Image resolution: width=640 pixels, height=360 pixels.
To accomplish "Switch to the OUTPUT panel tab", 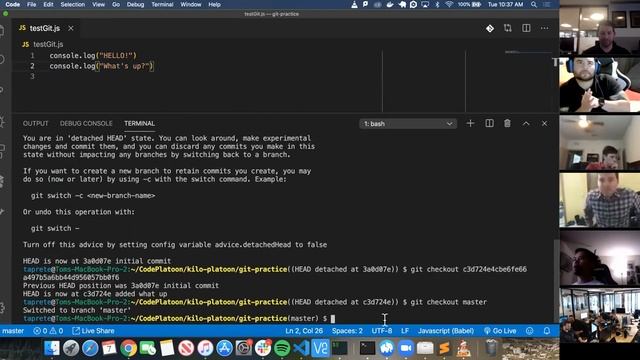I will tap(36, 123).
